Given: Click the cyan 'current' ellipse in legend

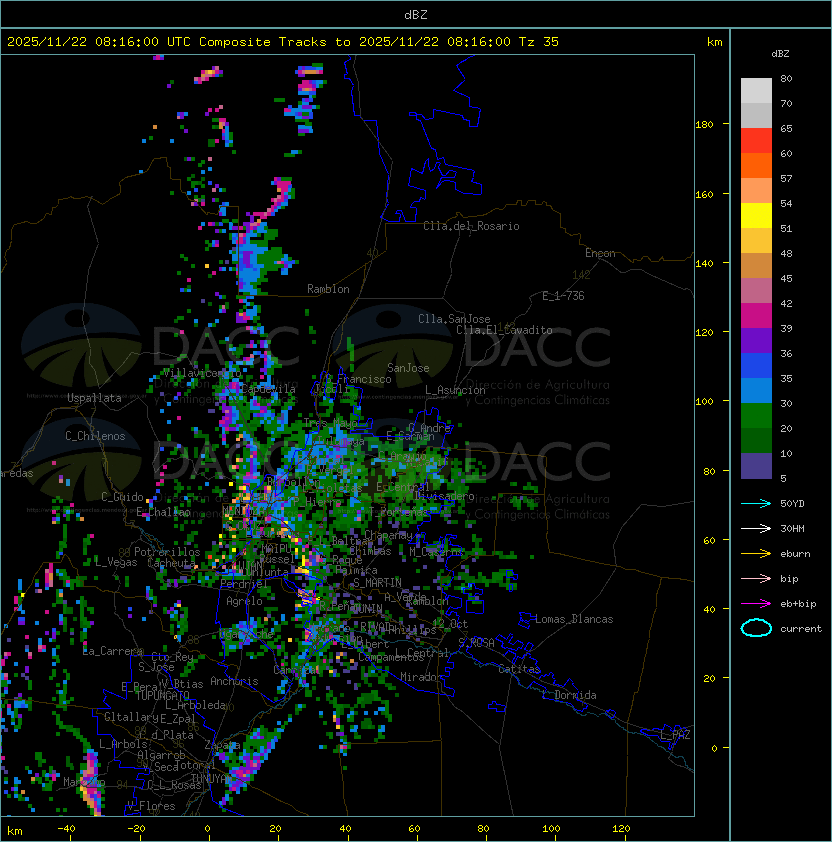Looking at the screenshot, I should (756, 628).
